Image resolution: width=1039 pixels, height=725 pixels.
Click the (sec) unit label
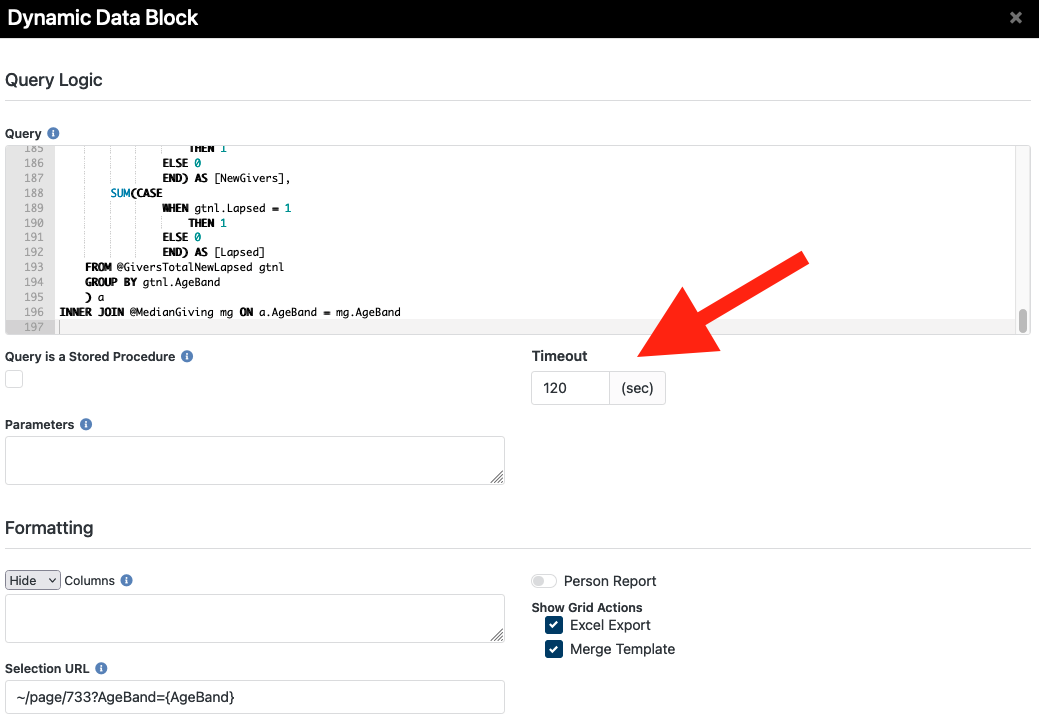pos(637,388)
